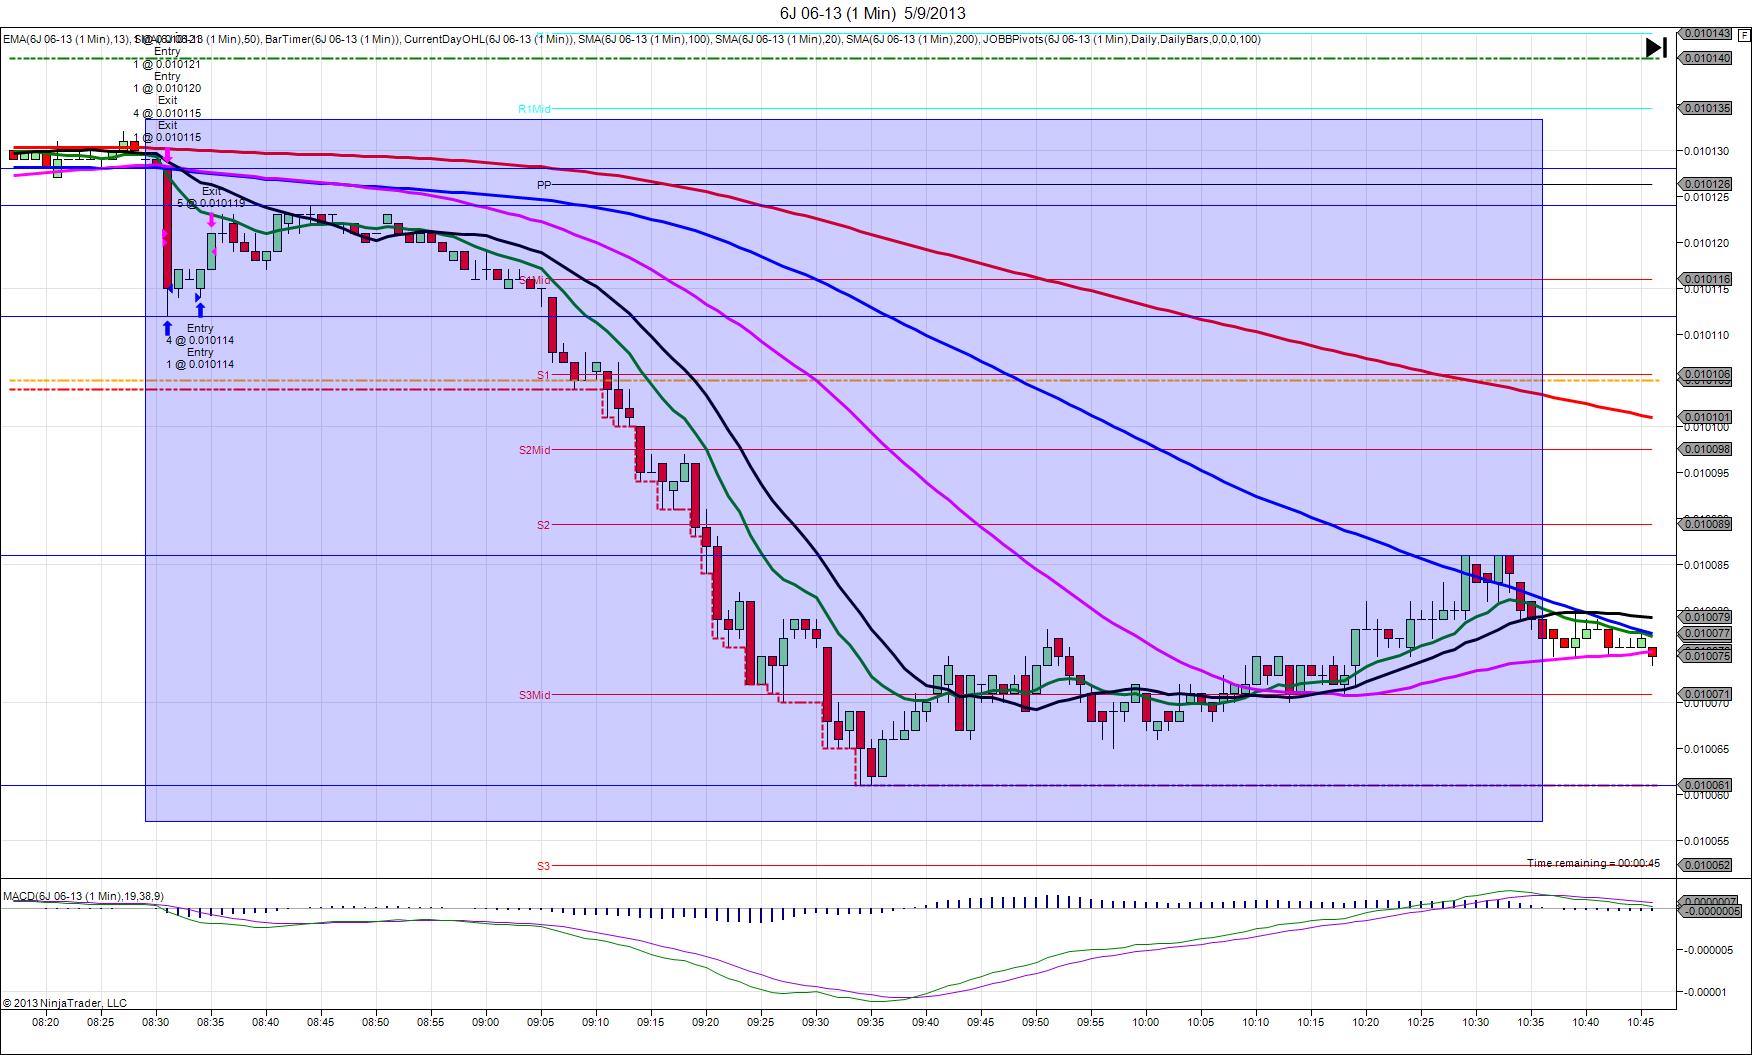Click the small F box at top right

pyautogui.click(x=1744, y=35)
